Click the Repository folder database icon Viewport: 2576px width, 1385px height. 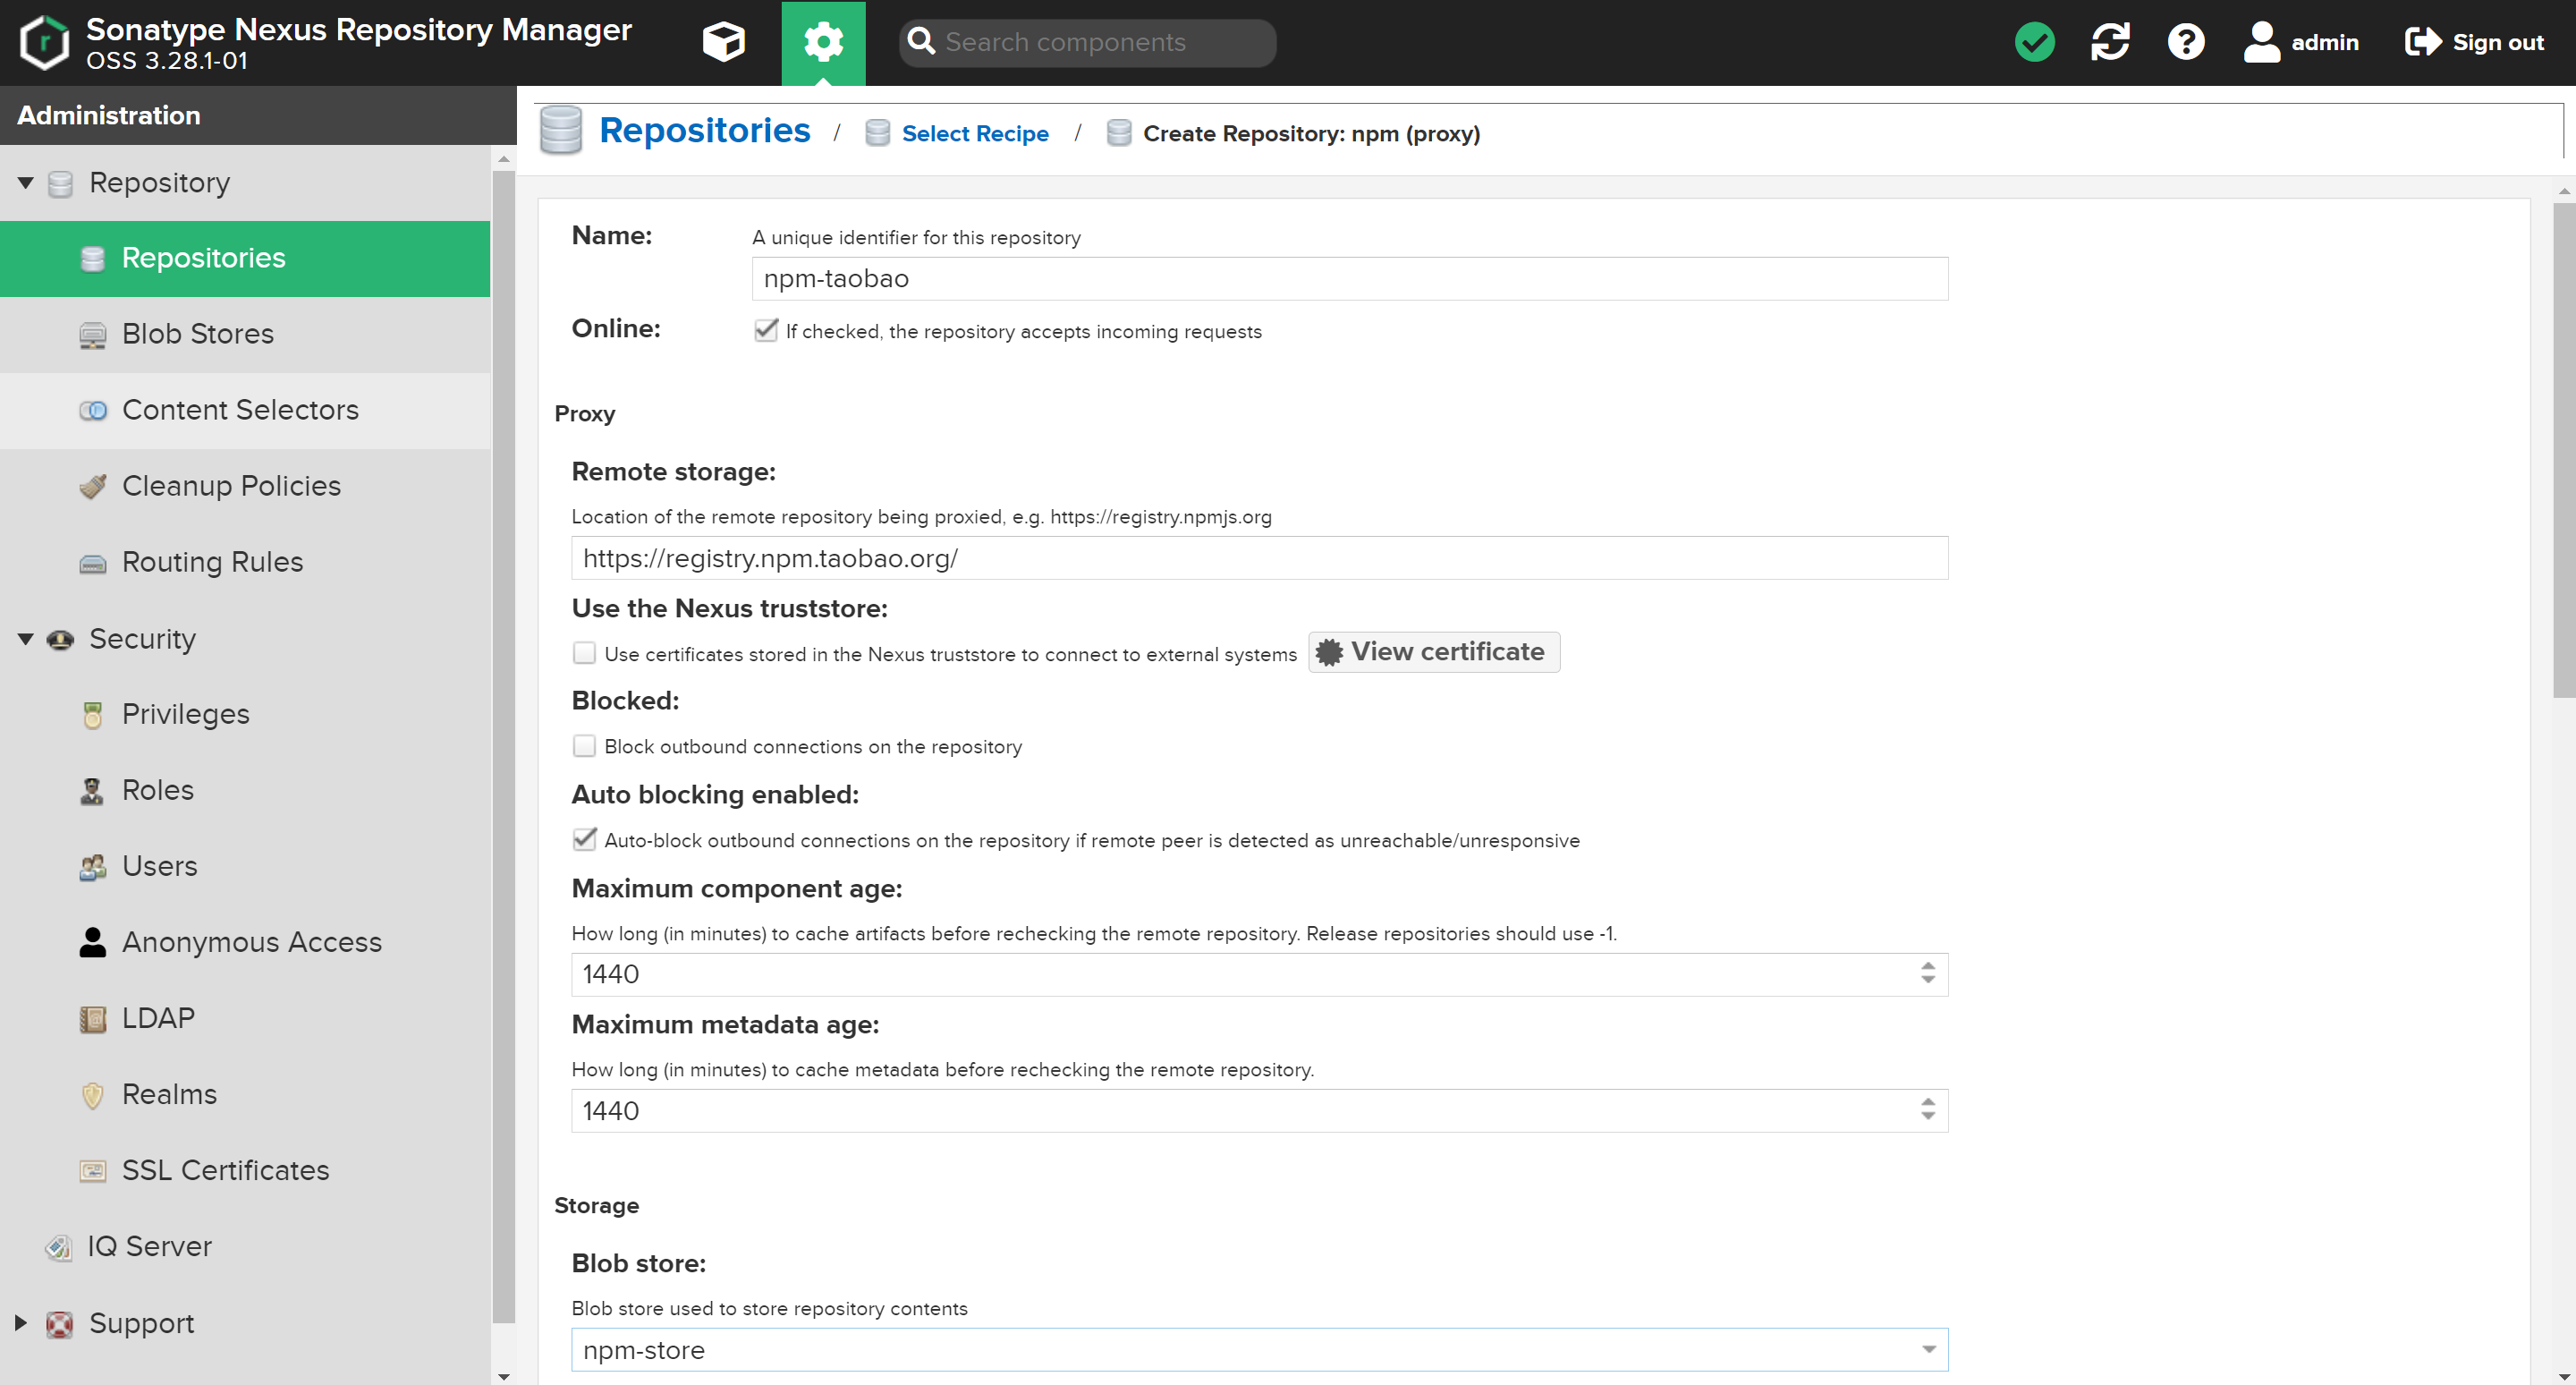tap(60, 184)
